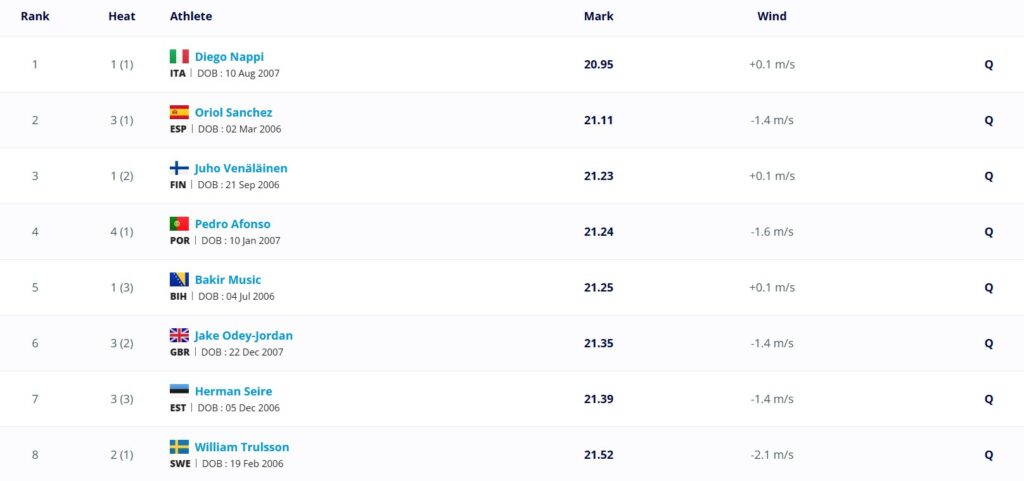The image size is (1024, 481).
Task: Click the Italy flag icon
Action: pos(179,56)
